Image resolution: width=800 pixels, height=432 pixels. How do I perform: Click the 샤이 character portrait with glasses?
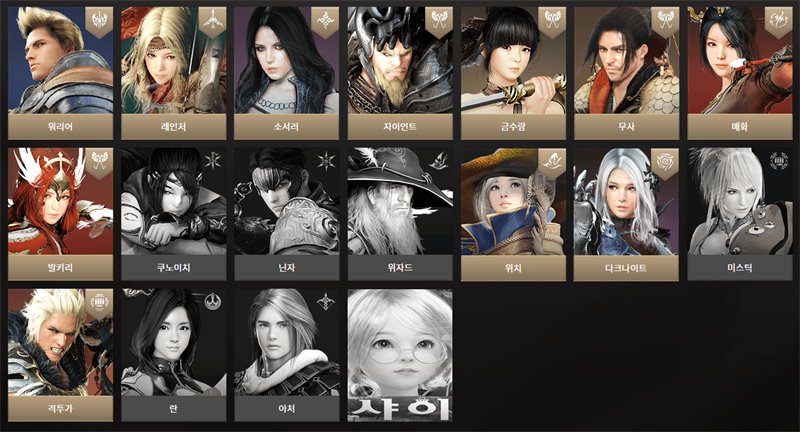click(x=400, y=355)
